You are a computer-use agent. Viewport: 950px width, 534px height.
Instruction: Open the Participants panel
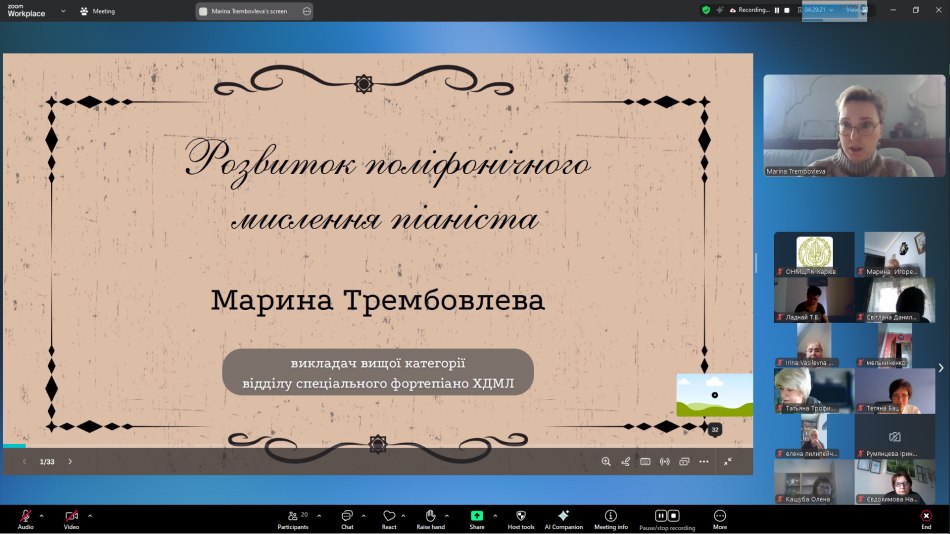(x=293, y=516)
